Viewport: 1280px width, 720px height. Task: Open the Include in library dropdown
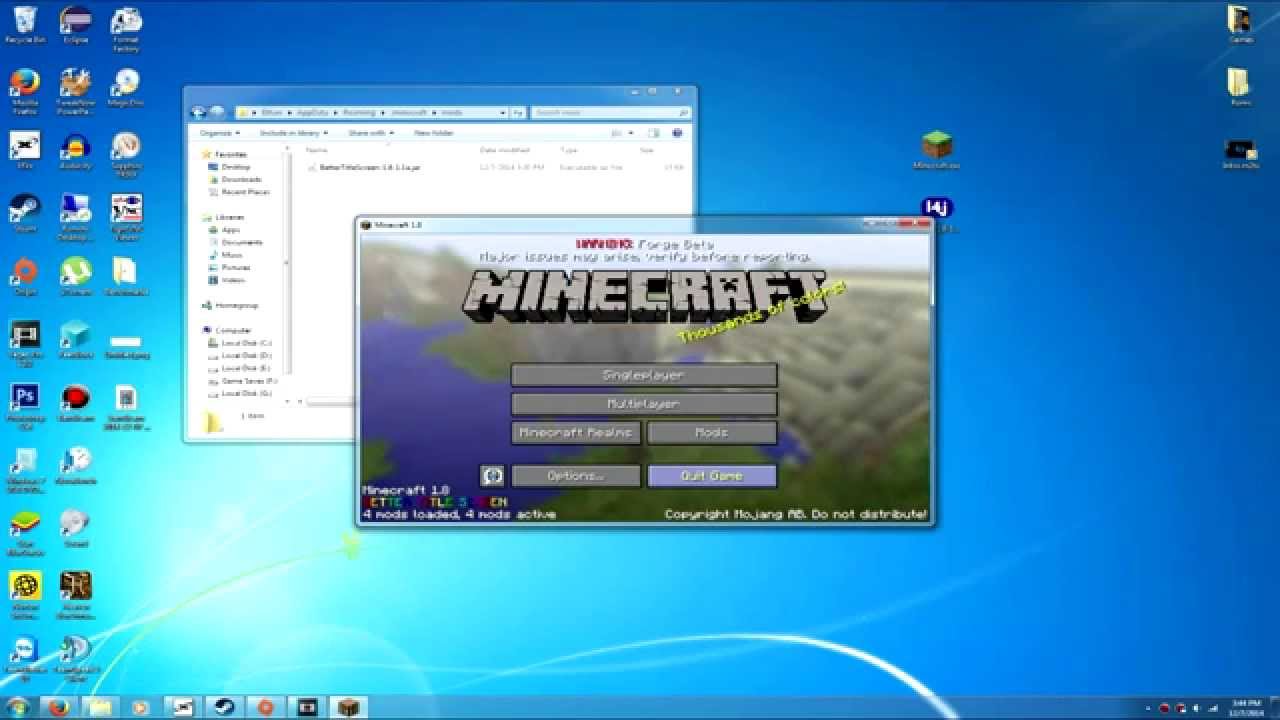pos(292,132)
